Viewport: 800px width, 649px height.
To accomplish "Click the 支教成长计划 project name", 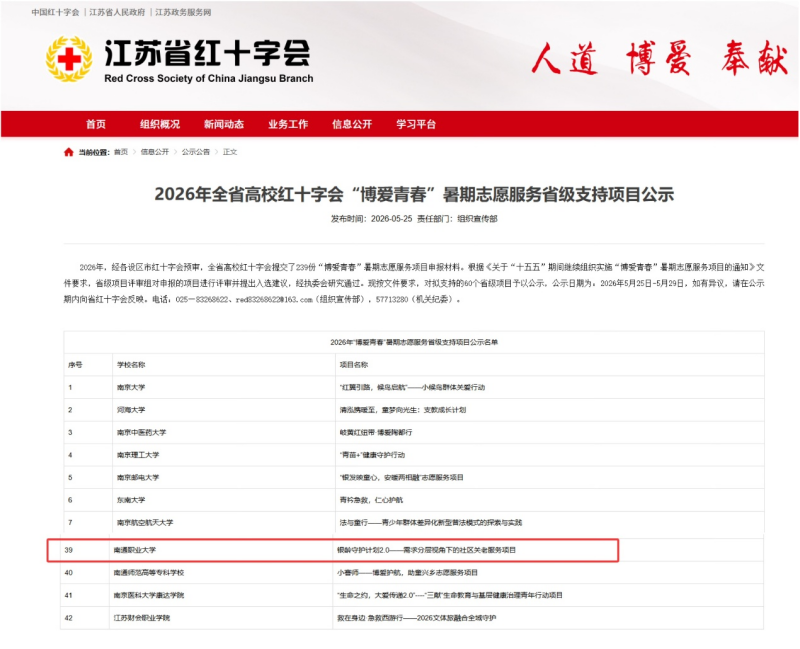I will tap(403, 410).
